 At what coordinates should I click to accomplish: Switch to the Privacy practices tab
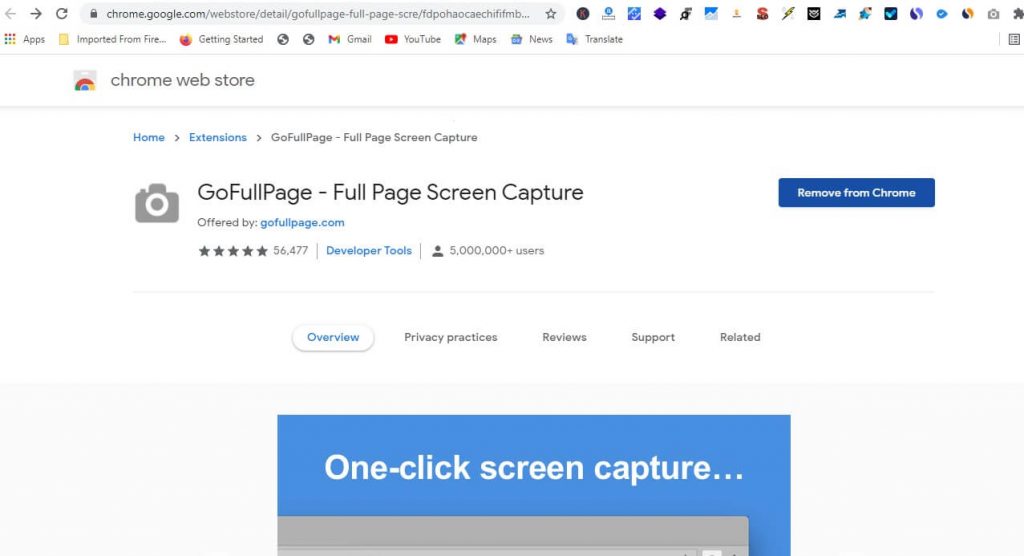click(x=451, y=337)
